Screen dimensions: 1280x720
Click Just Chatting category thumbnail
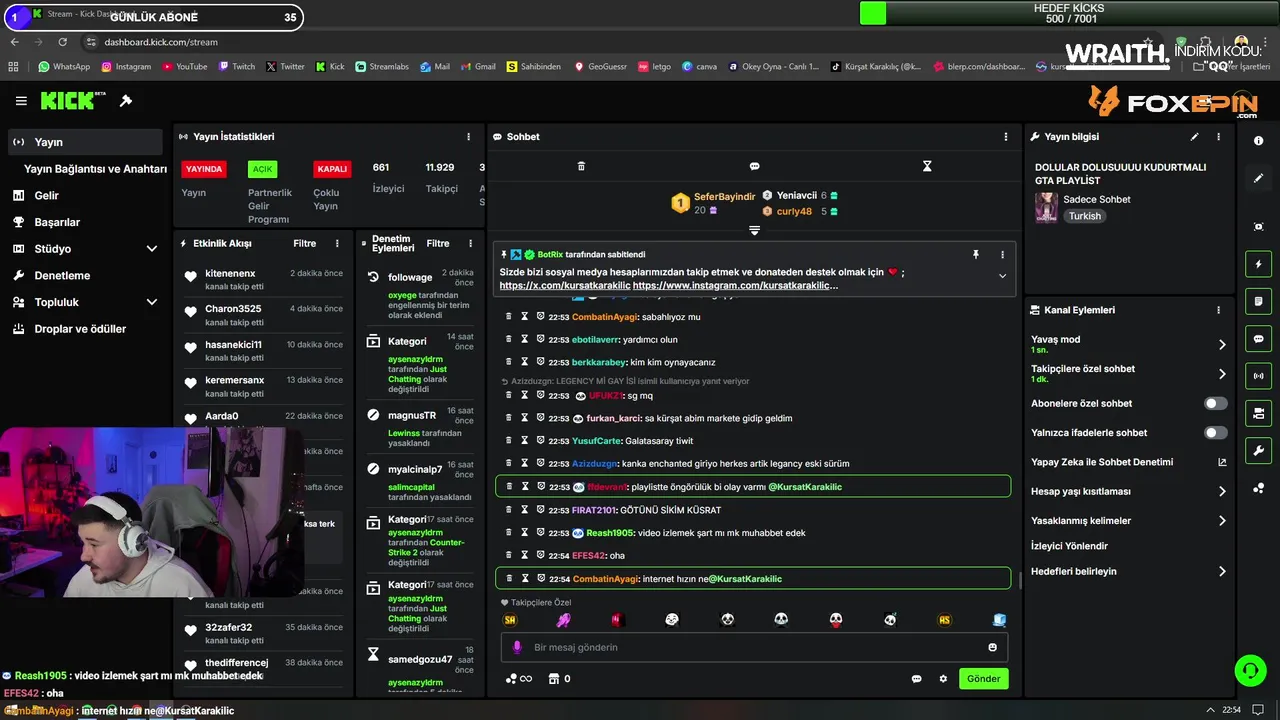click(x=1046, y=207)
